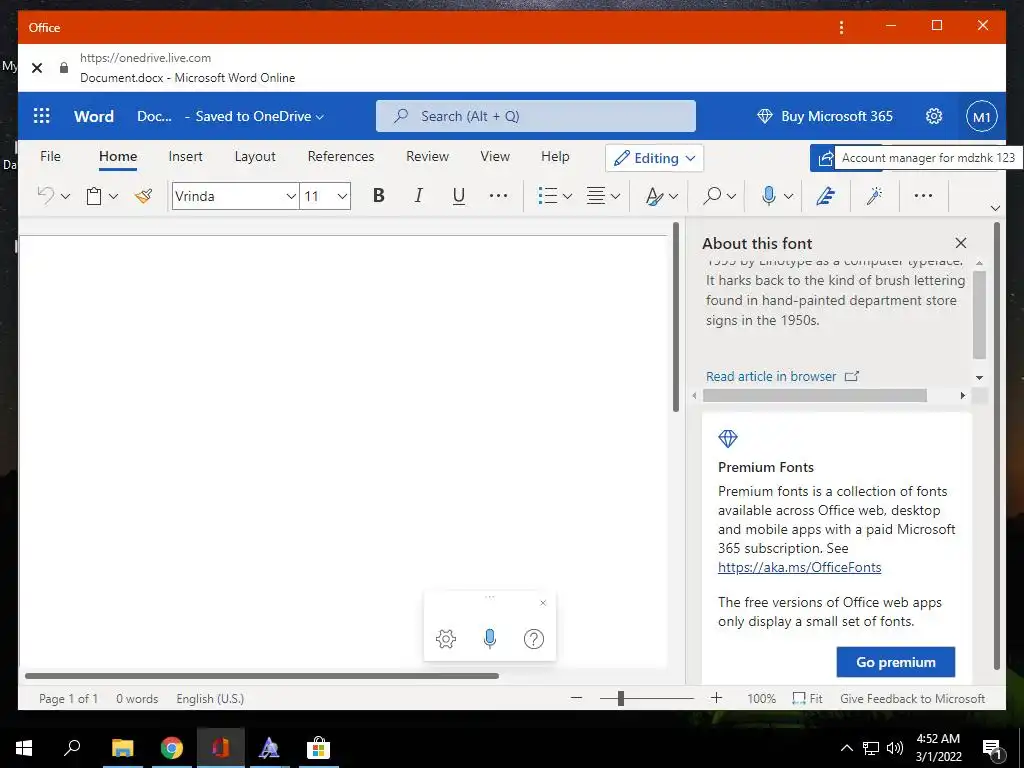Viewport: 1024px width, 768px height.
Task: Open Read article in browser link
Action: [x=782, y=377]
